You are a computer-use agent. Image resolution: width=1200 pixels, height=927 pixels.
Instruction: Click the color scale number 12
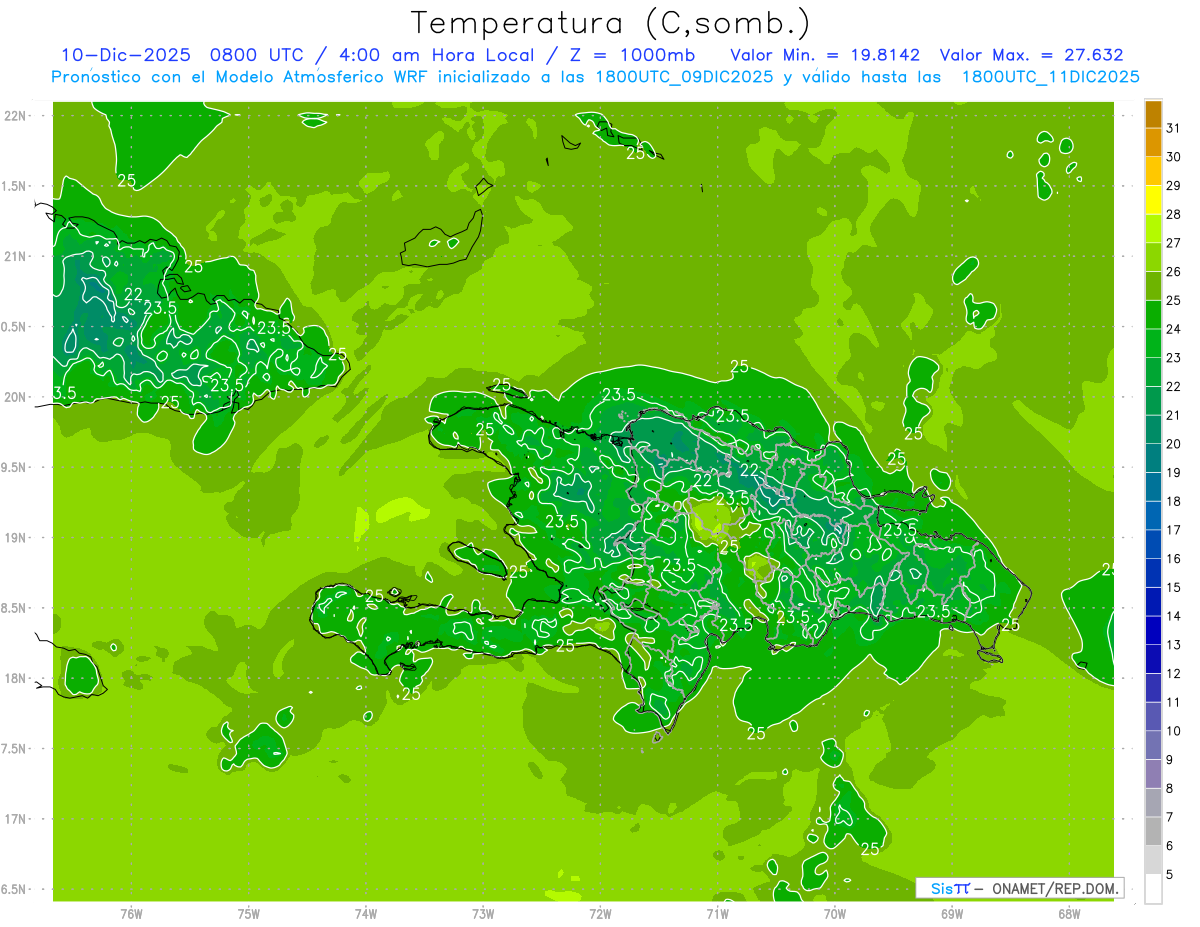(1173, 673)
